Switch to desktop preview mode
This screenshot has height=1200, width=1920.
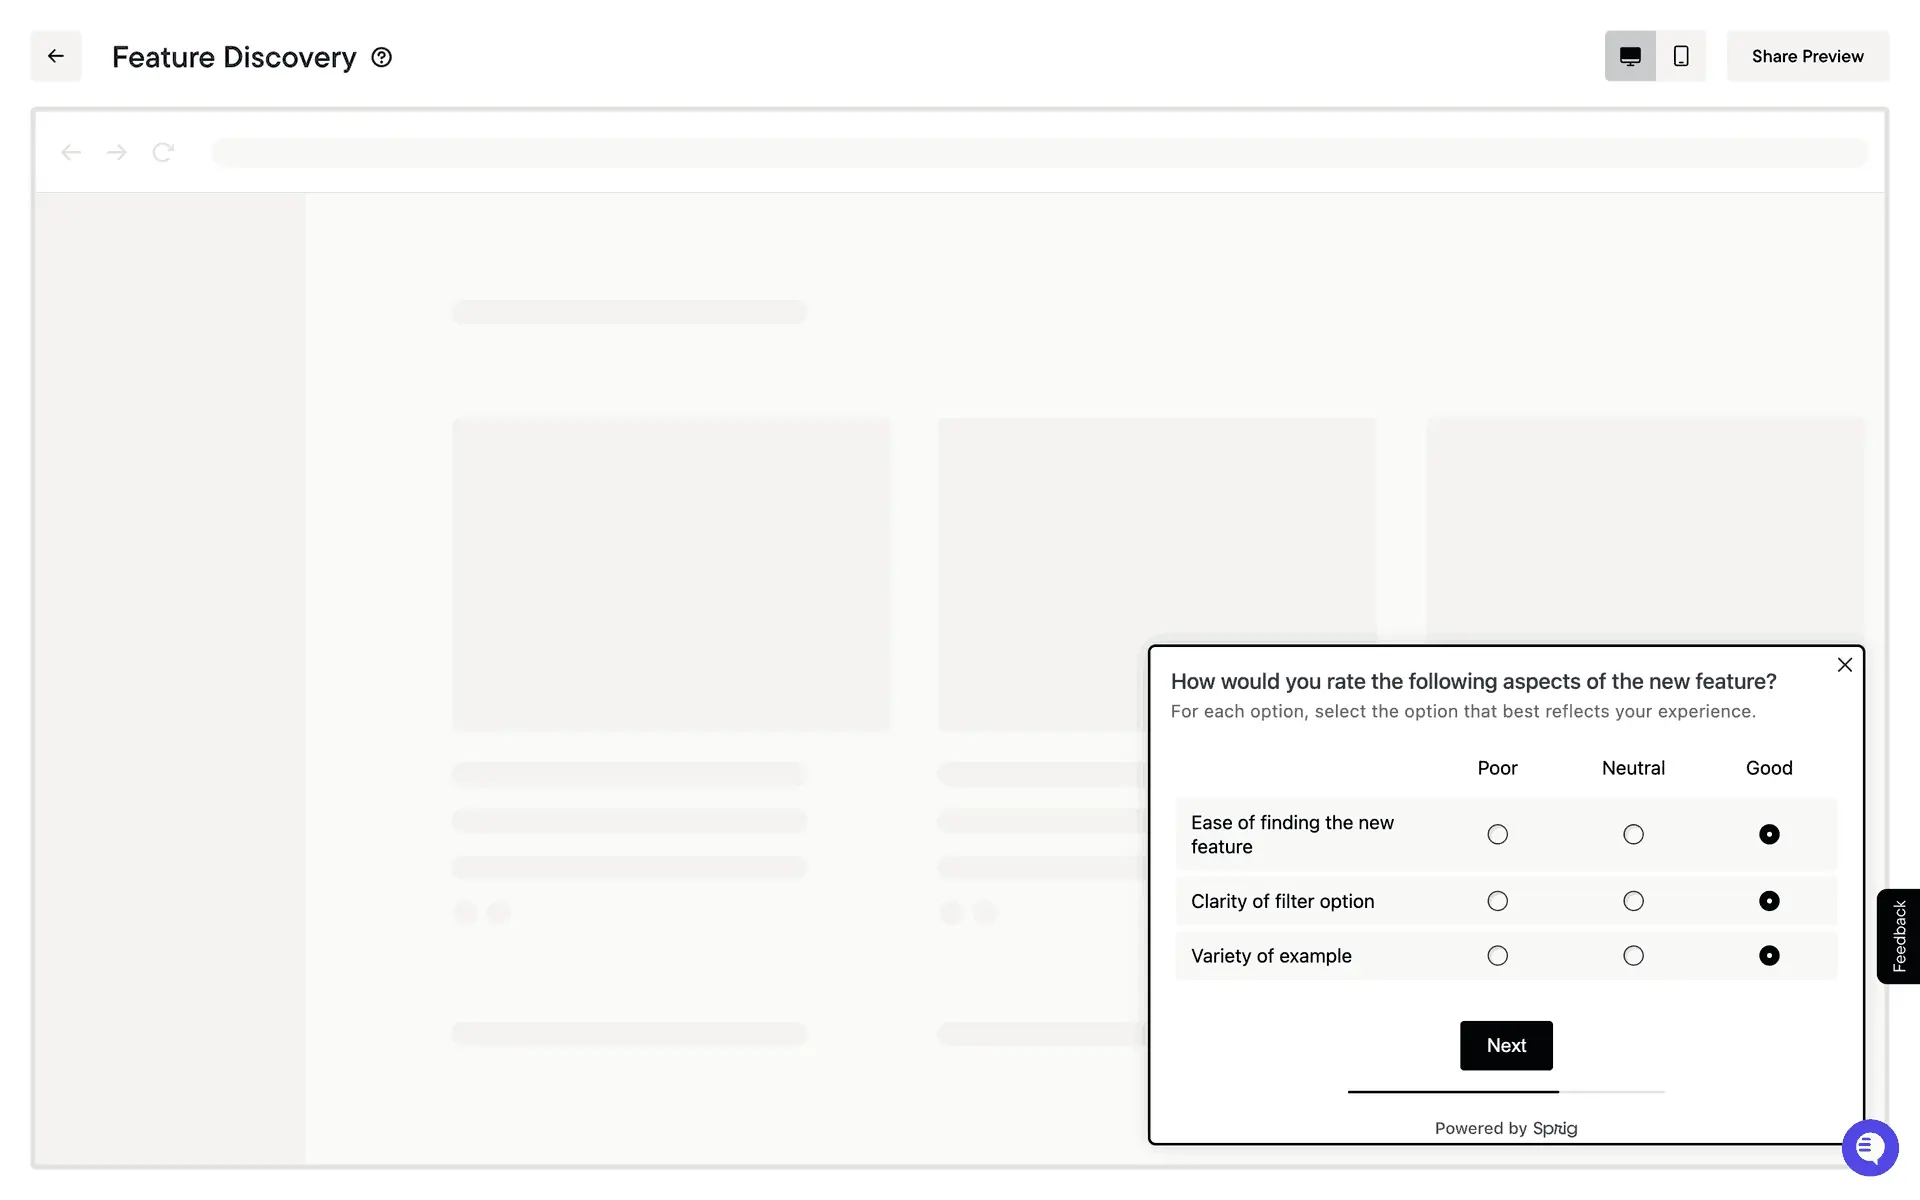[1630, 56]
